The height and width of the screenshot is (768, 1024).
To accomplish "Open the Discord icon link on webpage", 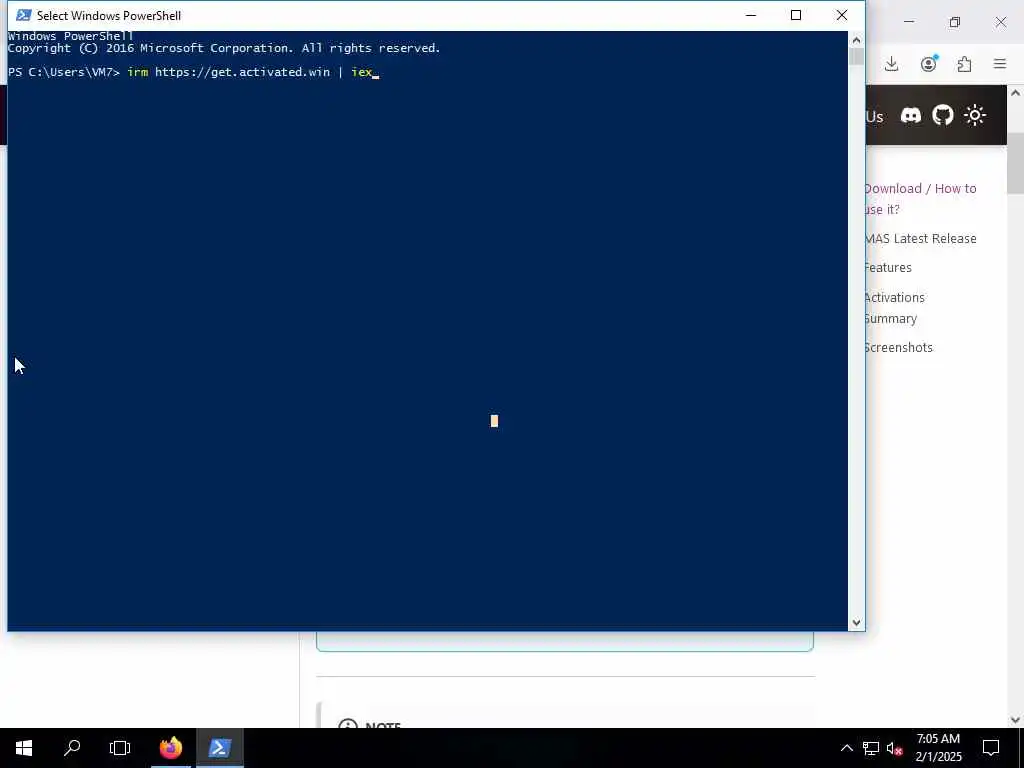I will (x=911, y=116).
